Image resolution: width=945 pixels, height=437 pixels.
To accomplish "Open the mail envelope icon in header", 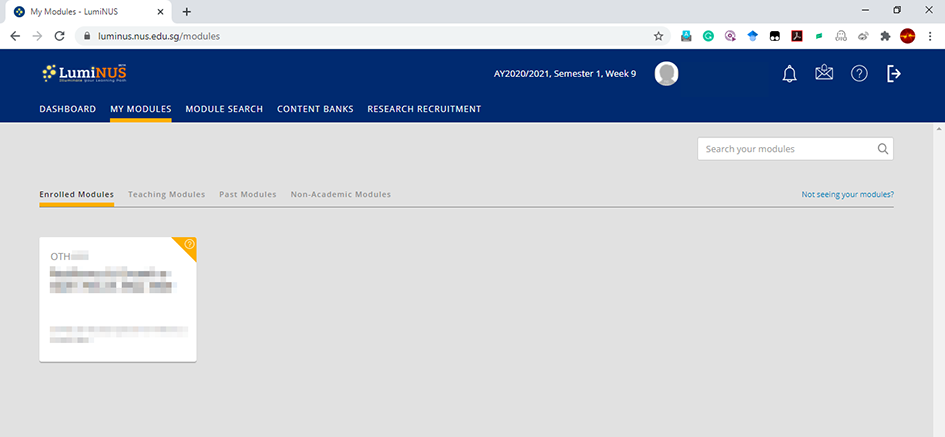I will (824, 74).
